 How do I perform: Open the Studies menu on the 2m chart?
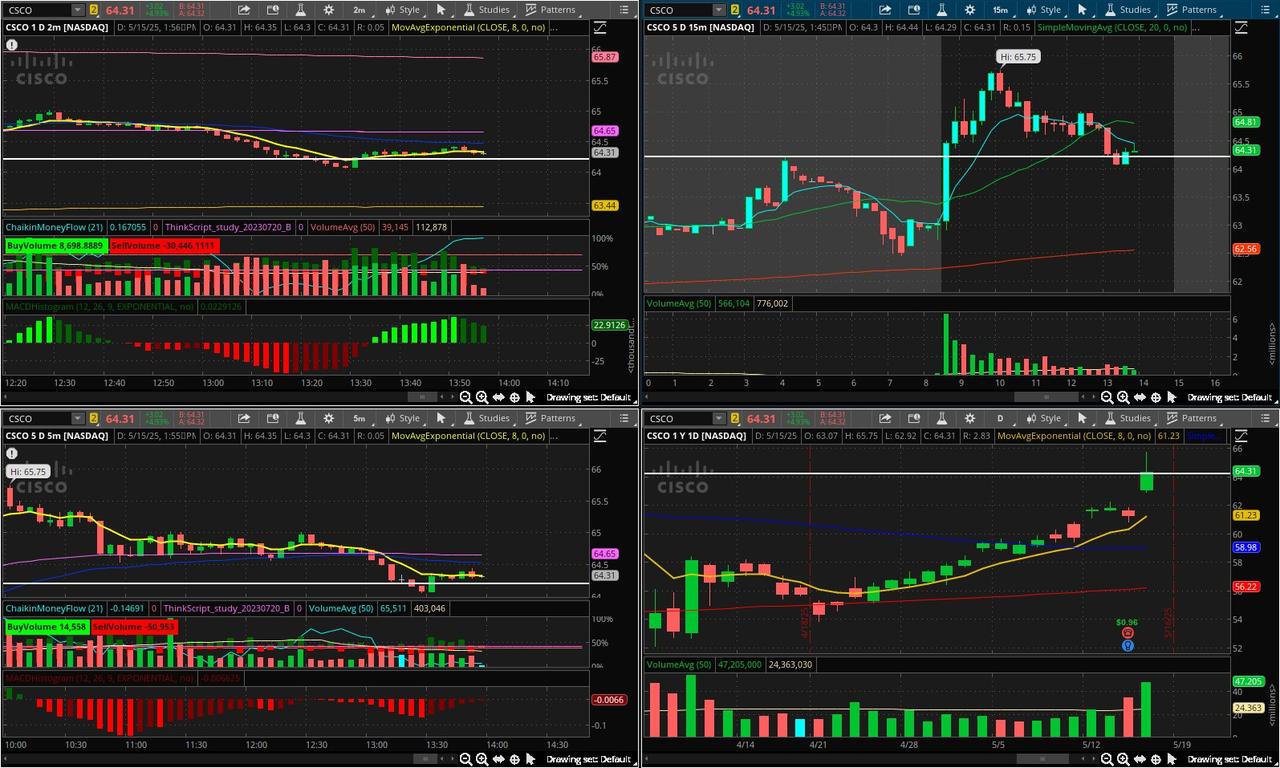point(486,10)
